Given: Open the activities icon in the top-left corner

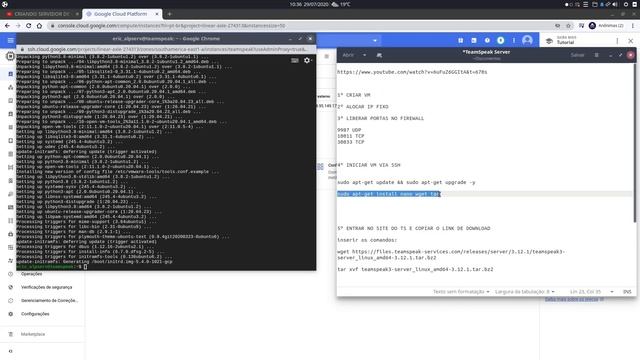Looking at the screenshot, I should click(x=5, y=4).
